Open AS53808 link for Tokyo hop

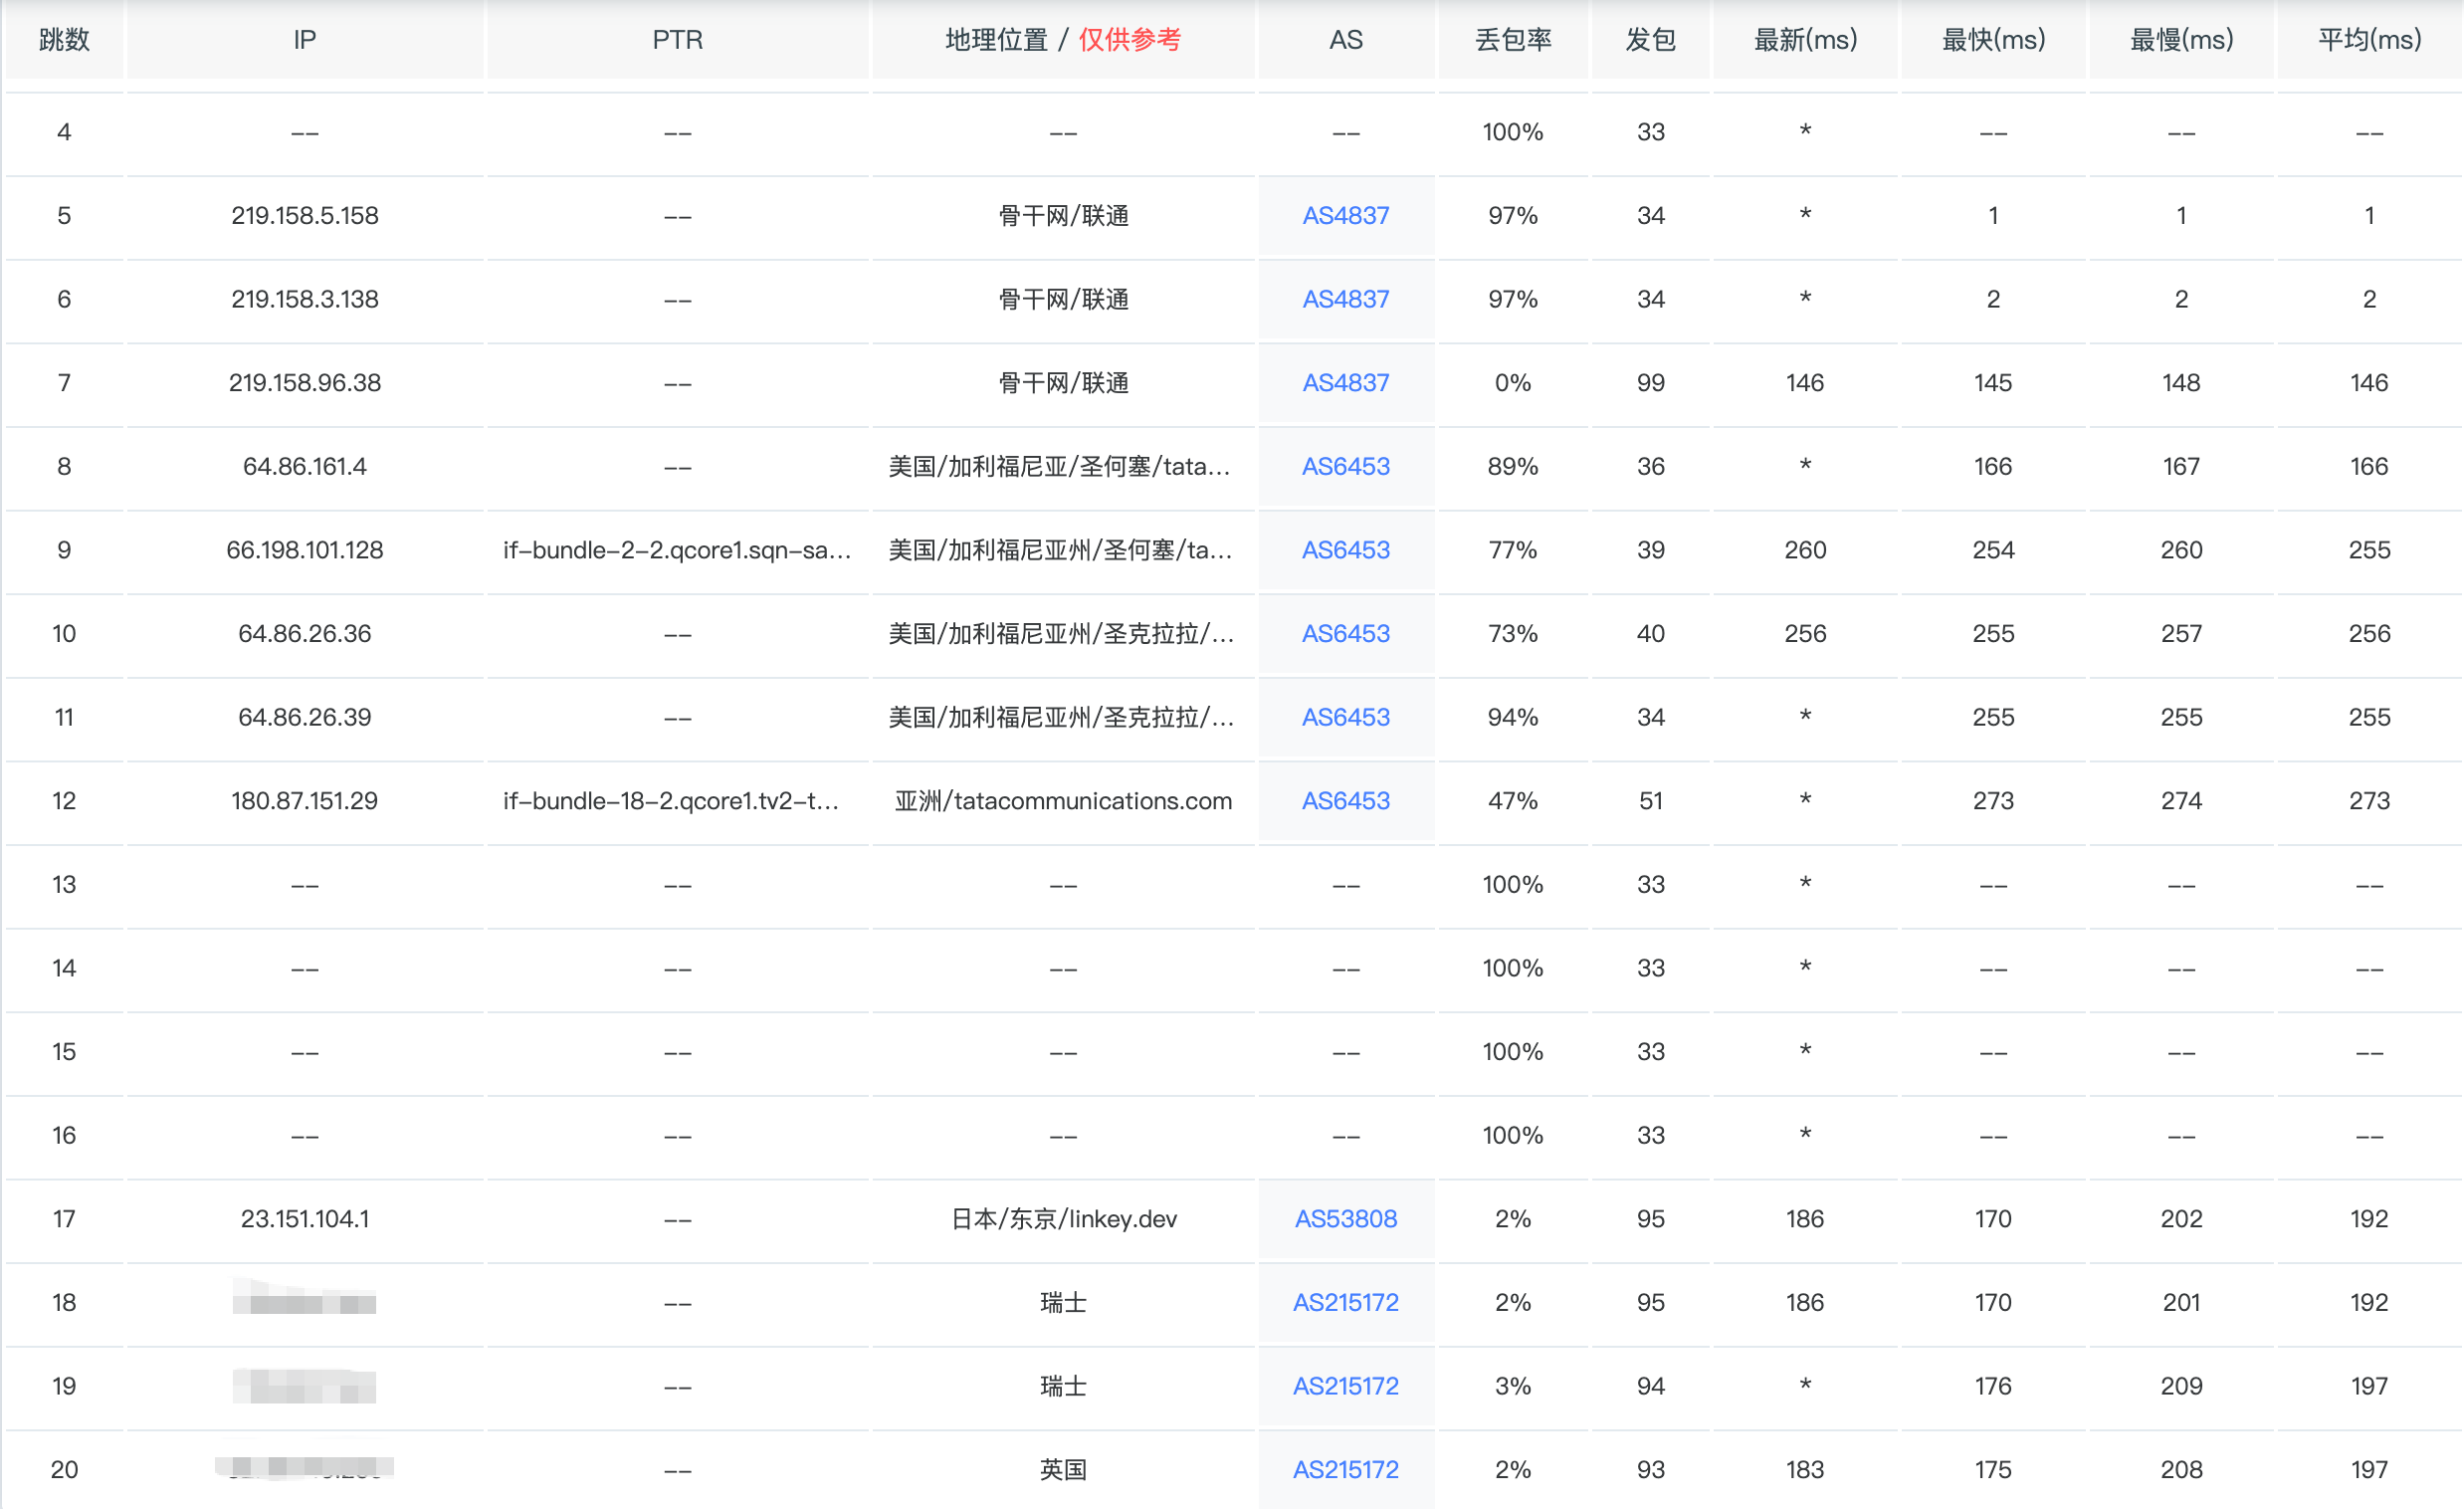(x=1345, y=1219)
